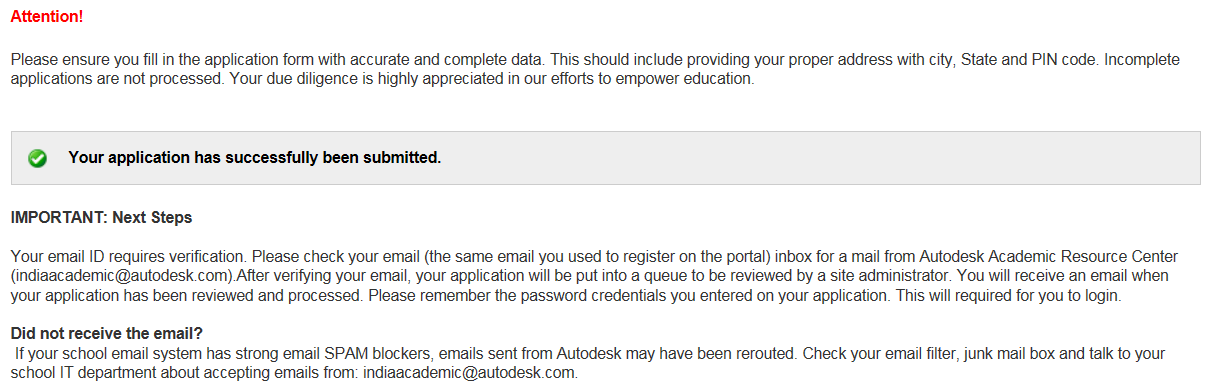Click empty area of gray confirmation banner
The width and height of the screenshot is (1205, 390).
click(x=800, y=158)
